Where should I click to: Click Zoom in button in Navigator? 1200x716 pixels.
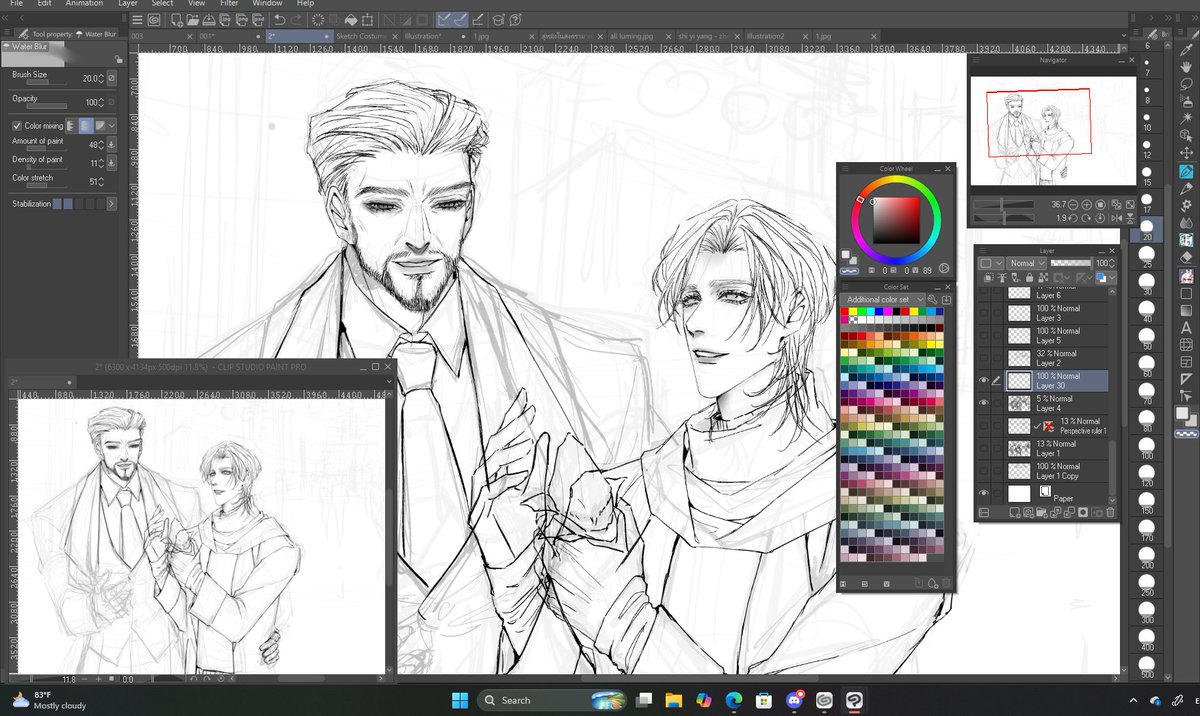coord(1085,204)
